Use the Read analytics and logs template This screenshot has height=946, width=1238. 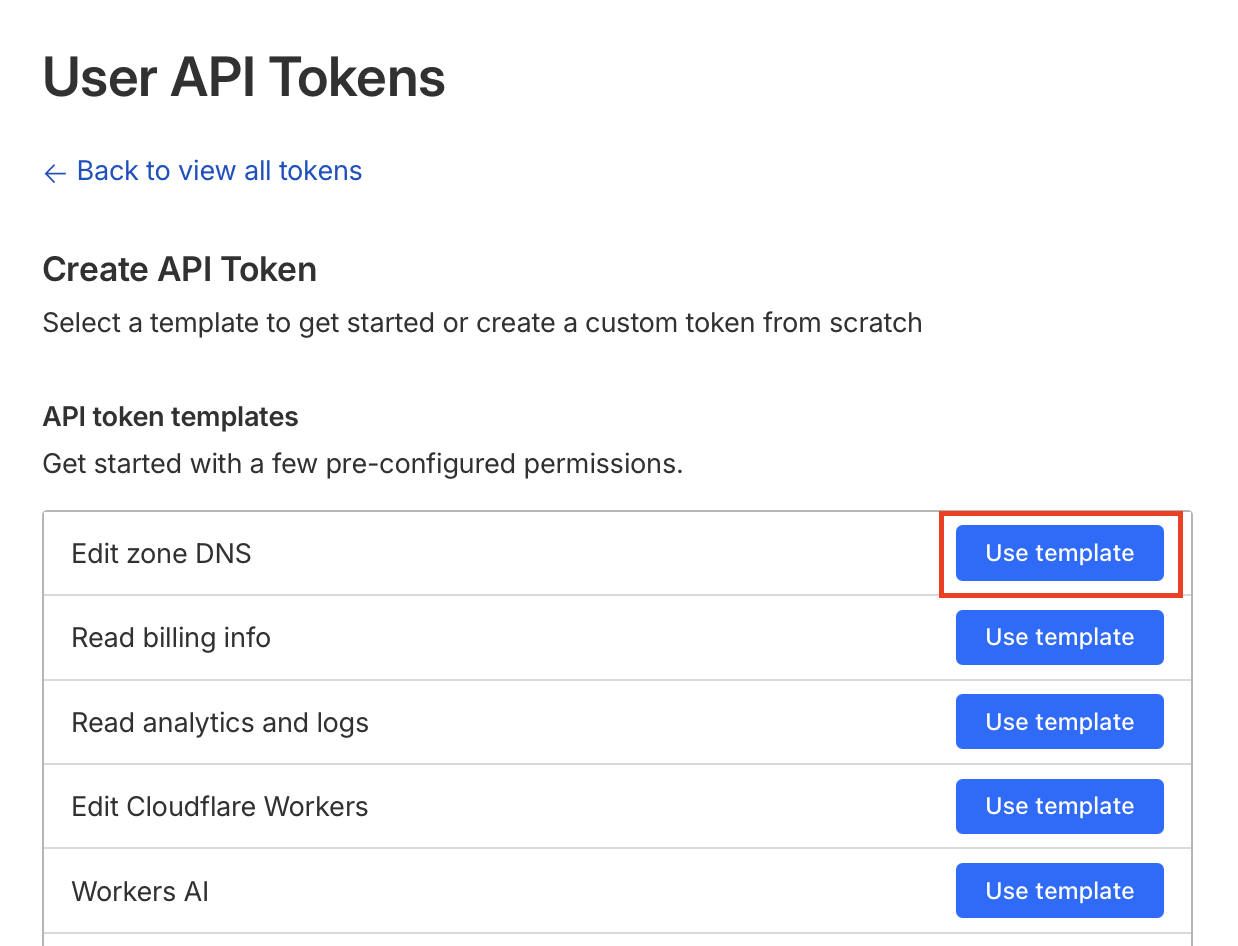click(x=1059, y=722)
